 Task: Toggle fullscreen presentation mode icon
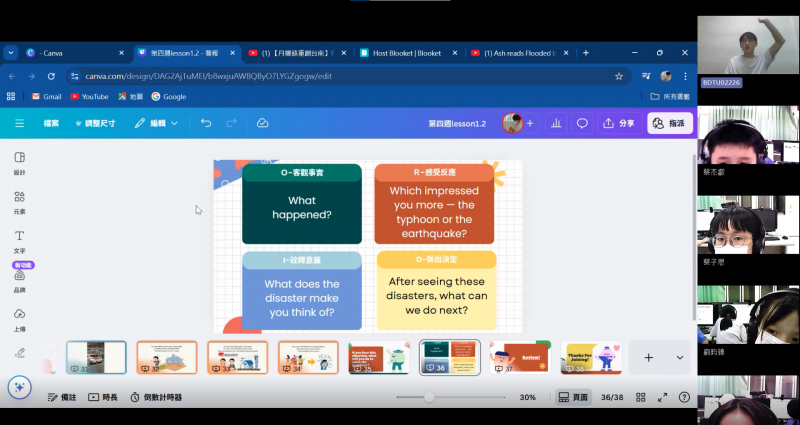(662, 397)
